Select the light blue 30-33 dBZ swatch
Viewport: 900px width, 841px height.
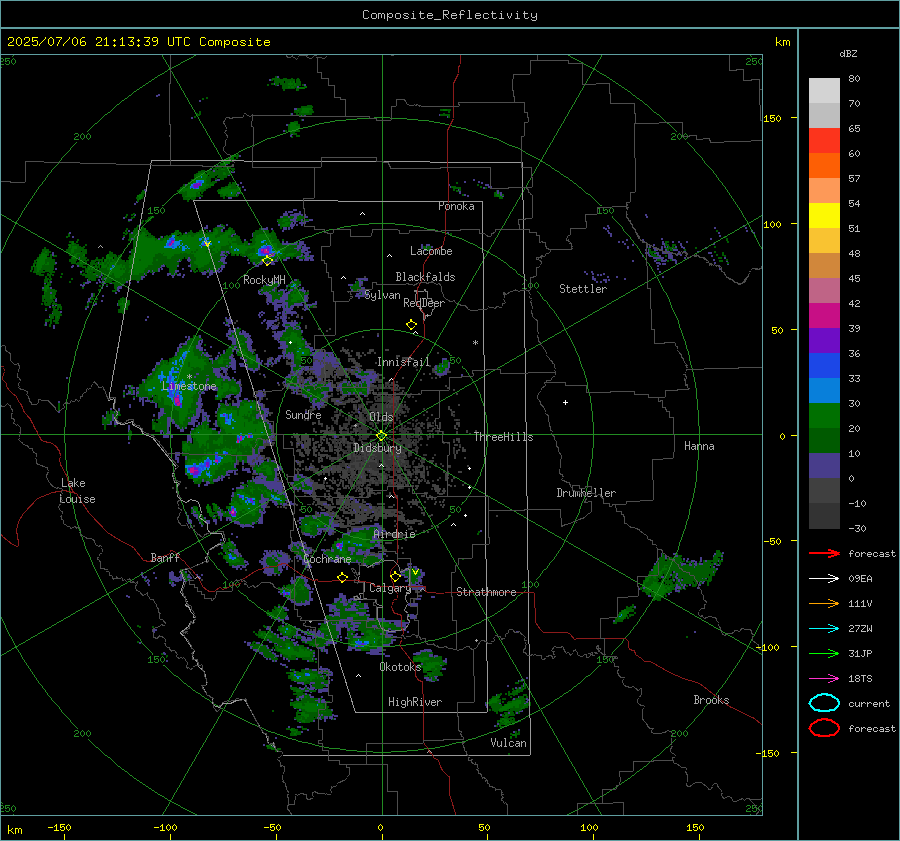[824, 390]
